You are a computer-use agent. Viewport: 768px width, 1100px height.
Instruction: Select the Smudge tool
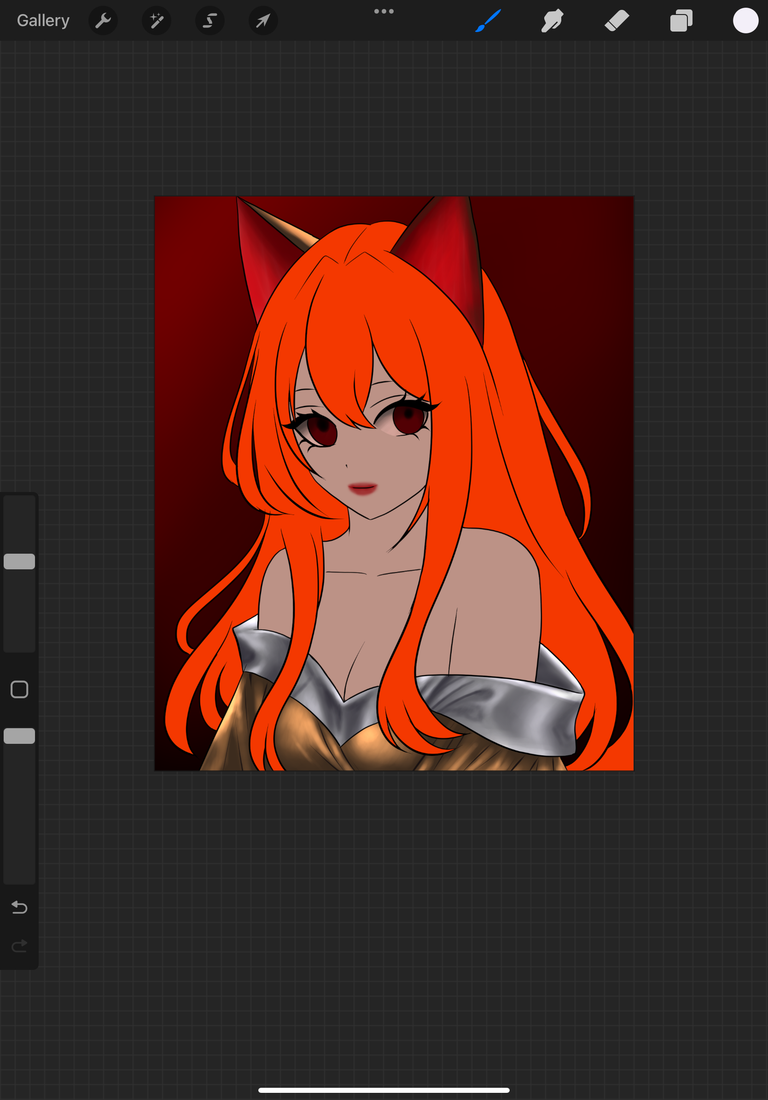click(x=553, y=21)
